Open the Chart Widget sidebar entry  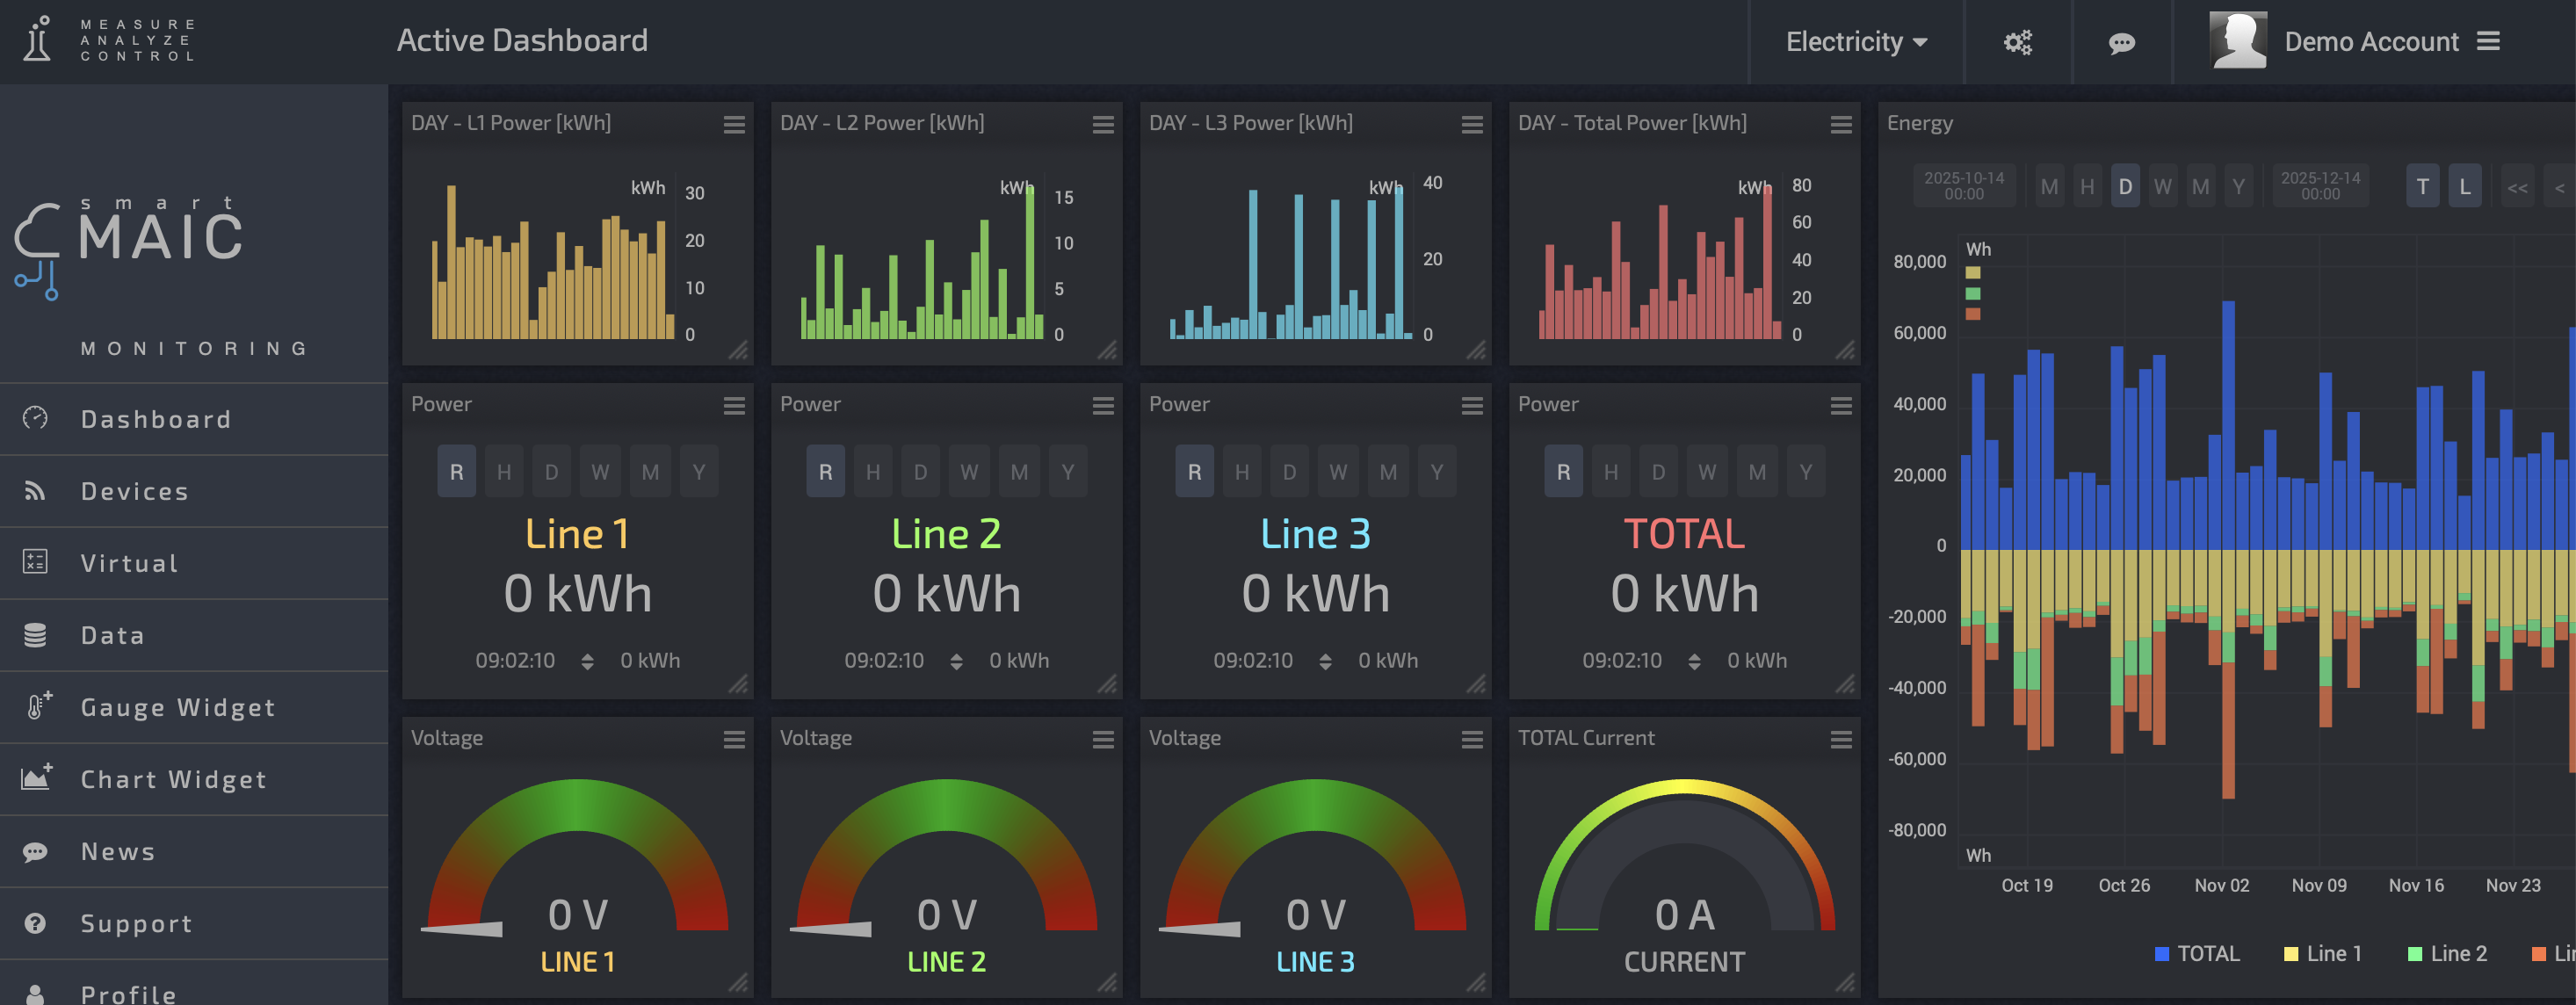pyautogui.click(x=173, y=779)
